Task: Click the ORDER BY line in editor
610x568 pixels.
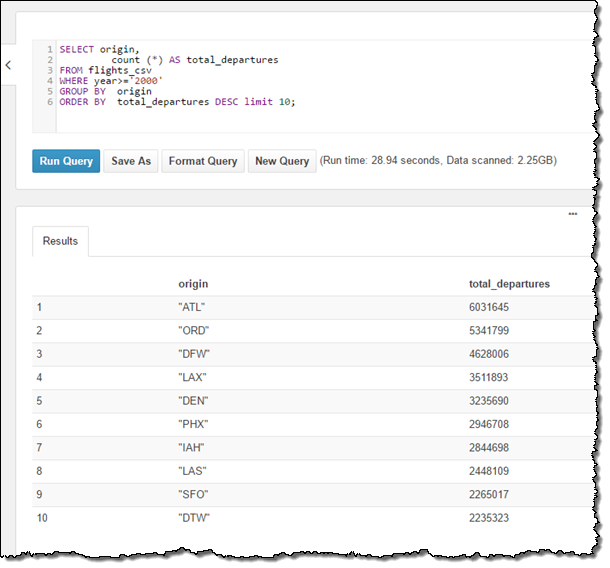Action: coord(177,102)
